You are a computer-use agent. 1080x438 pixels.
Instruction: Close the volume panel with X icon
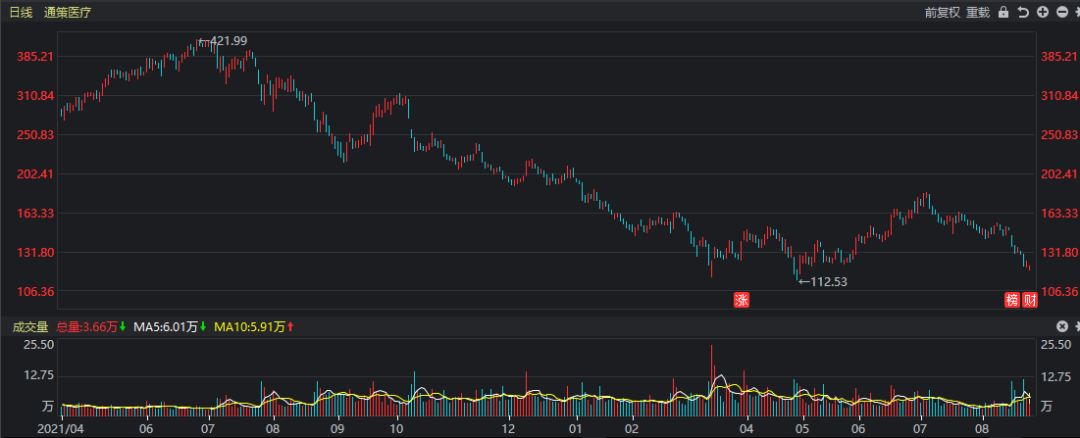pyautogui.click(x=1062, y=326)
